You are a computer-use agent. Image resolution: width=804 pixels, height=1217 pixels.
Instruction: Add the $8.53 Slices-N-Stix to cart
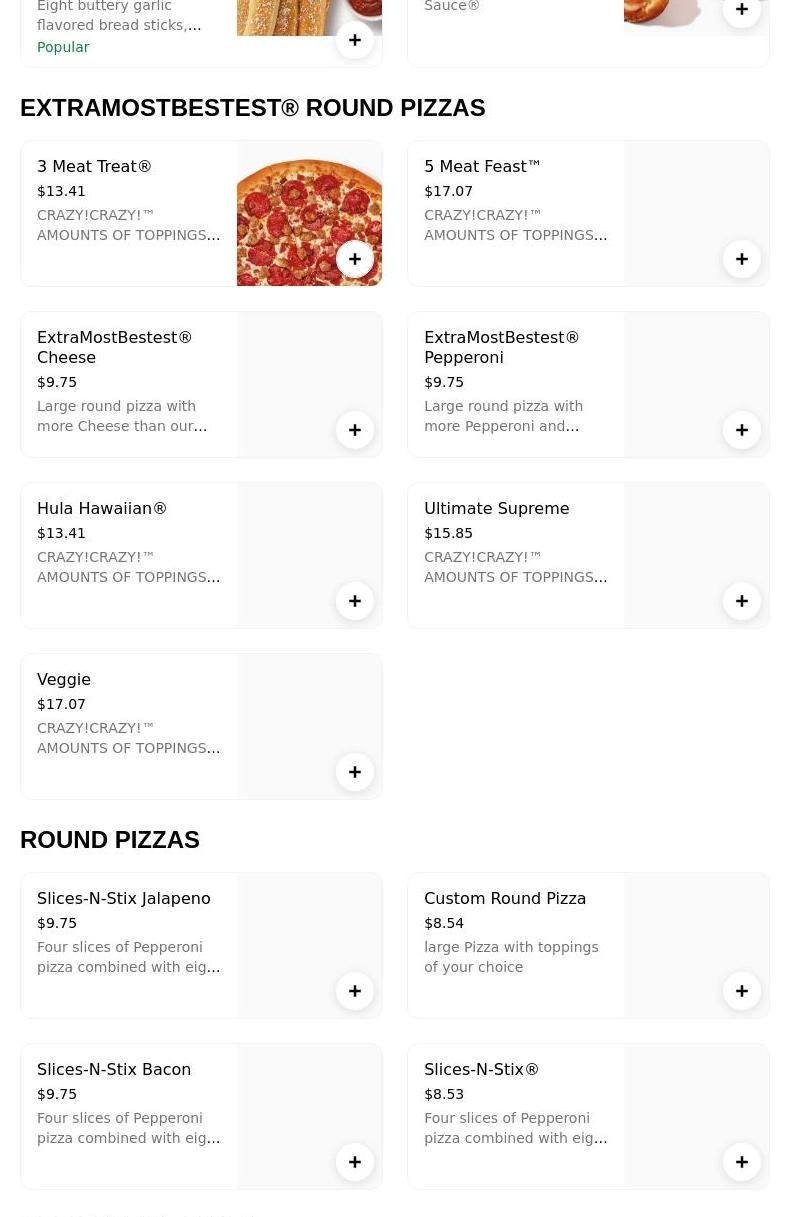(x=742, y=1162)
